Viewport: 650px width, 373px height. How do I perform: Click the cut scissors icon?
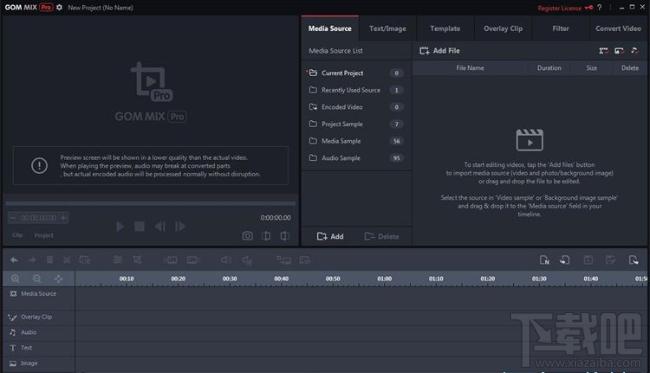pyautogui.click(x=67, y=260)
